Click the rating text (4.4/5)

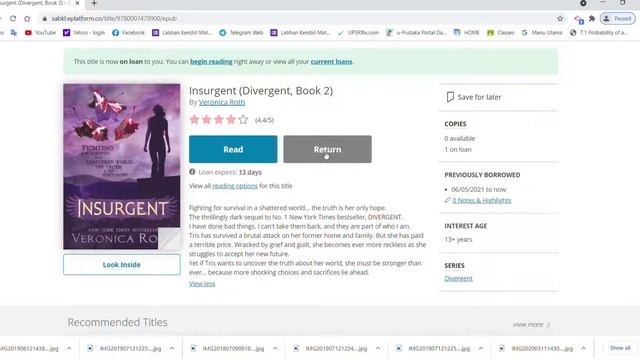[264, 120]
